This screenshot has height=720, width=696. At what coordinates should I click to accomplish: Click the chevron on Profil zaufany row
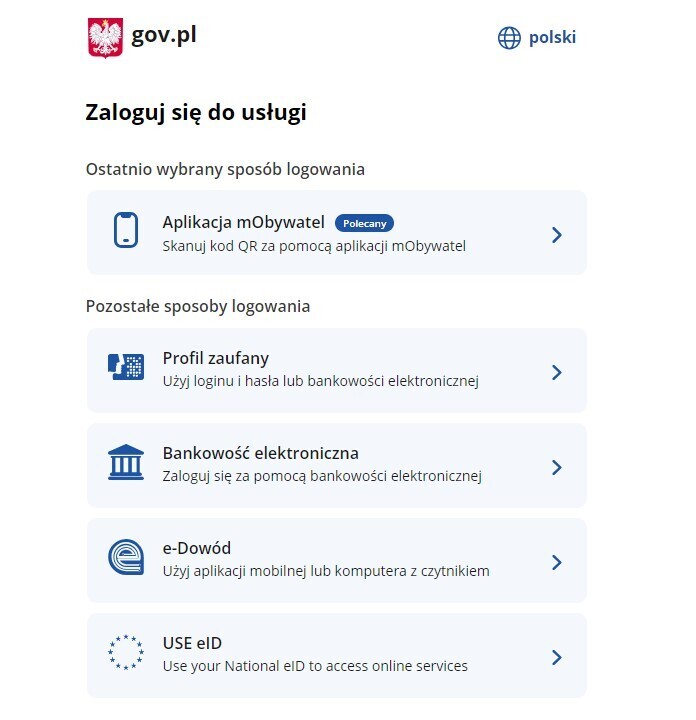[x=557, y=372]
